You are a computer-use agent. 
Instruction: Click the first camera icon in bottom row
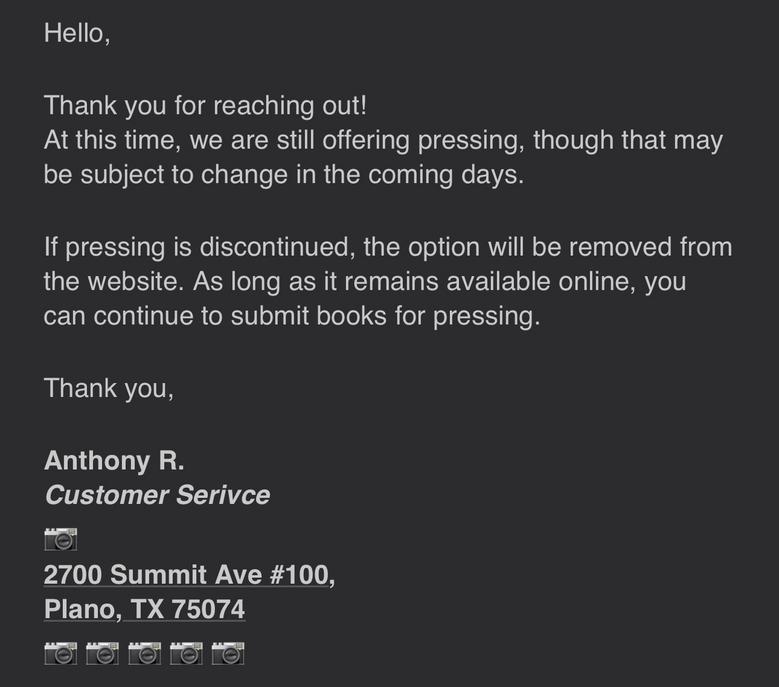pyautogui.click(x=61, y=654)
